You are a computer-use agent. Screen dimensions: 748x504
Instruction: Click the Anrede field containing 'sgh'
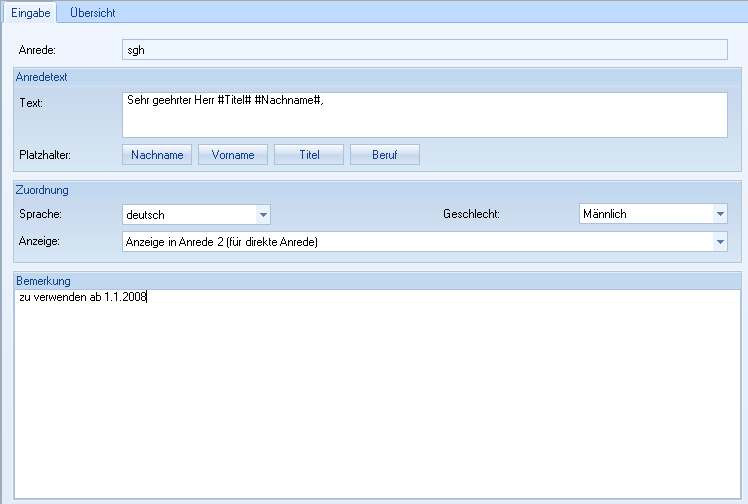(424, 49)
